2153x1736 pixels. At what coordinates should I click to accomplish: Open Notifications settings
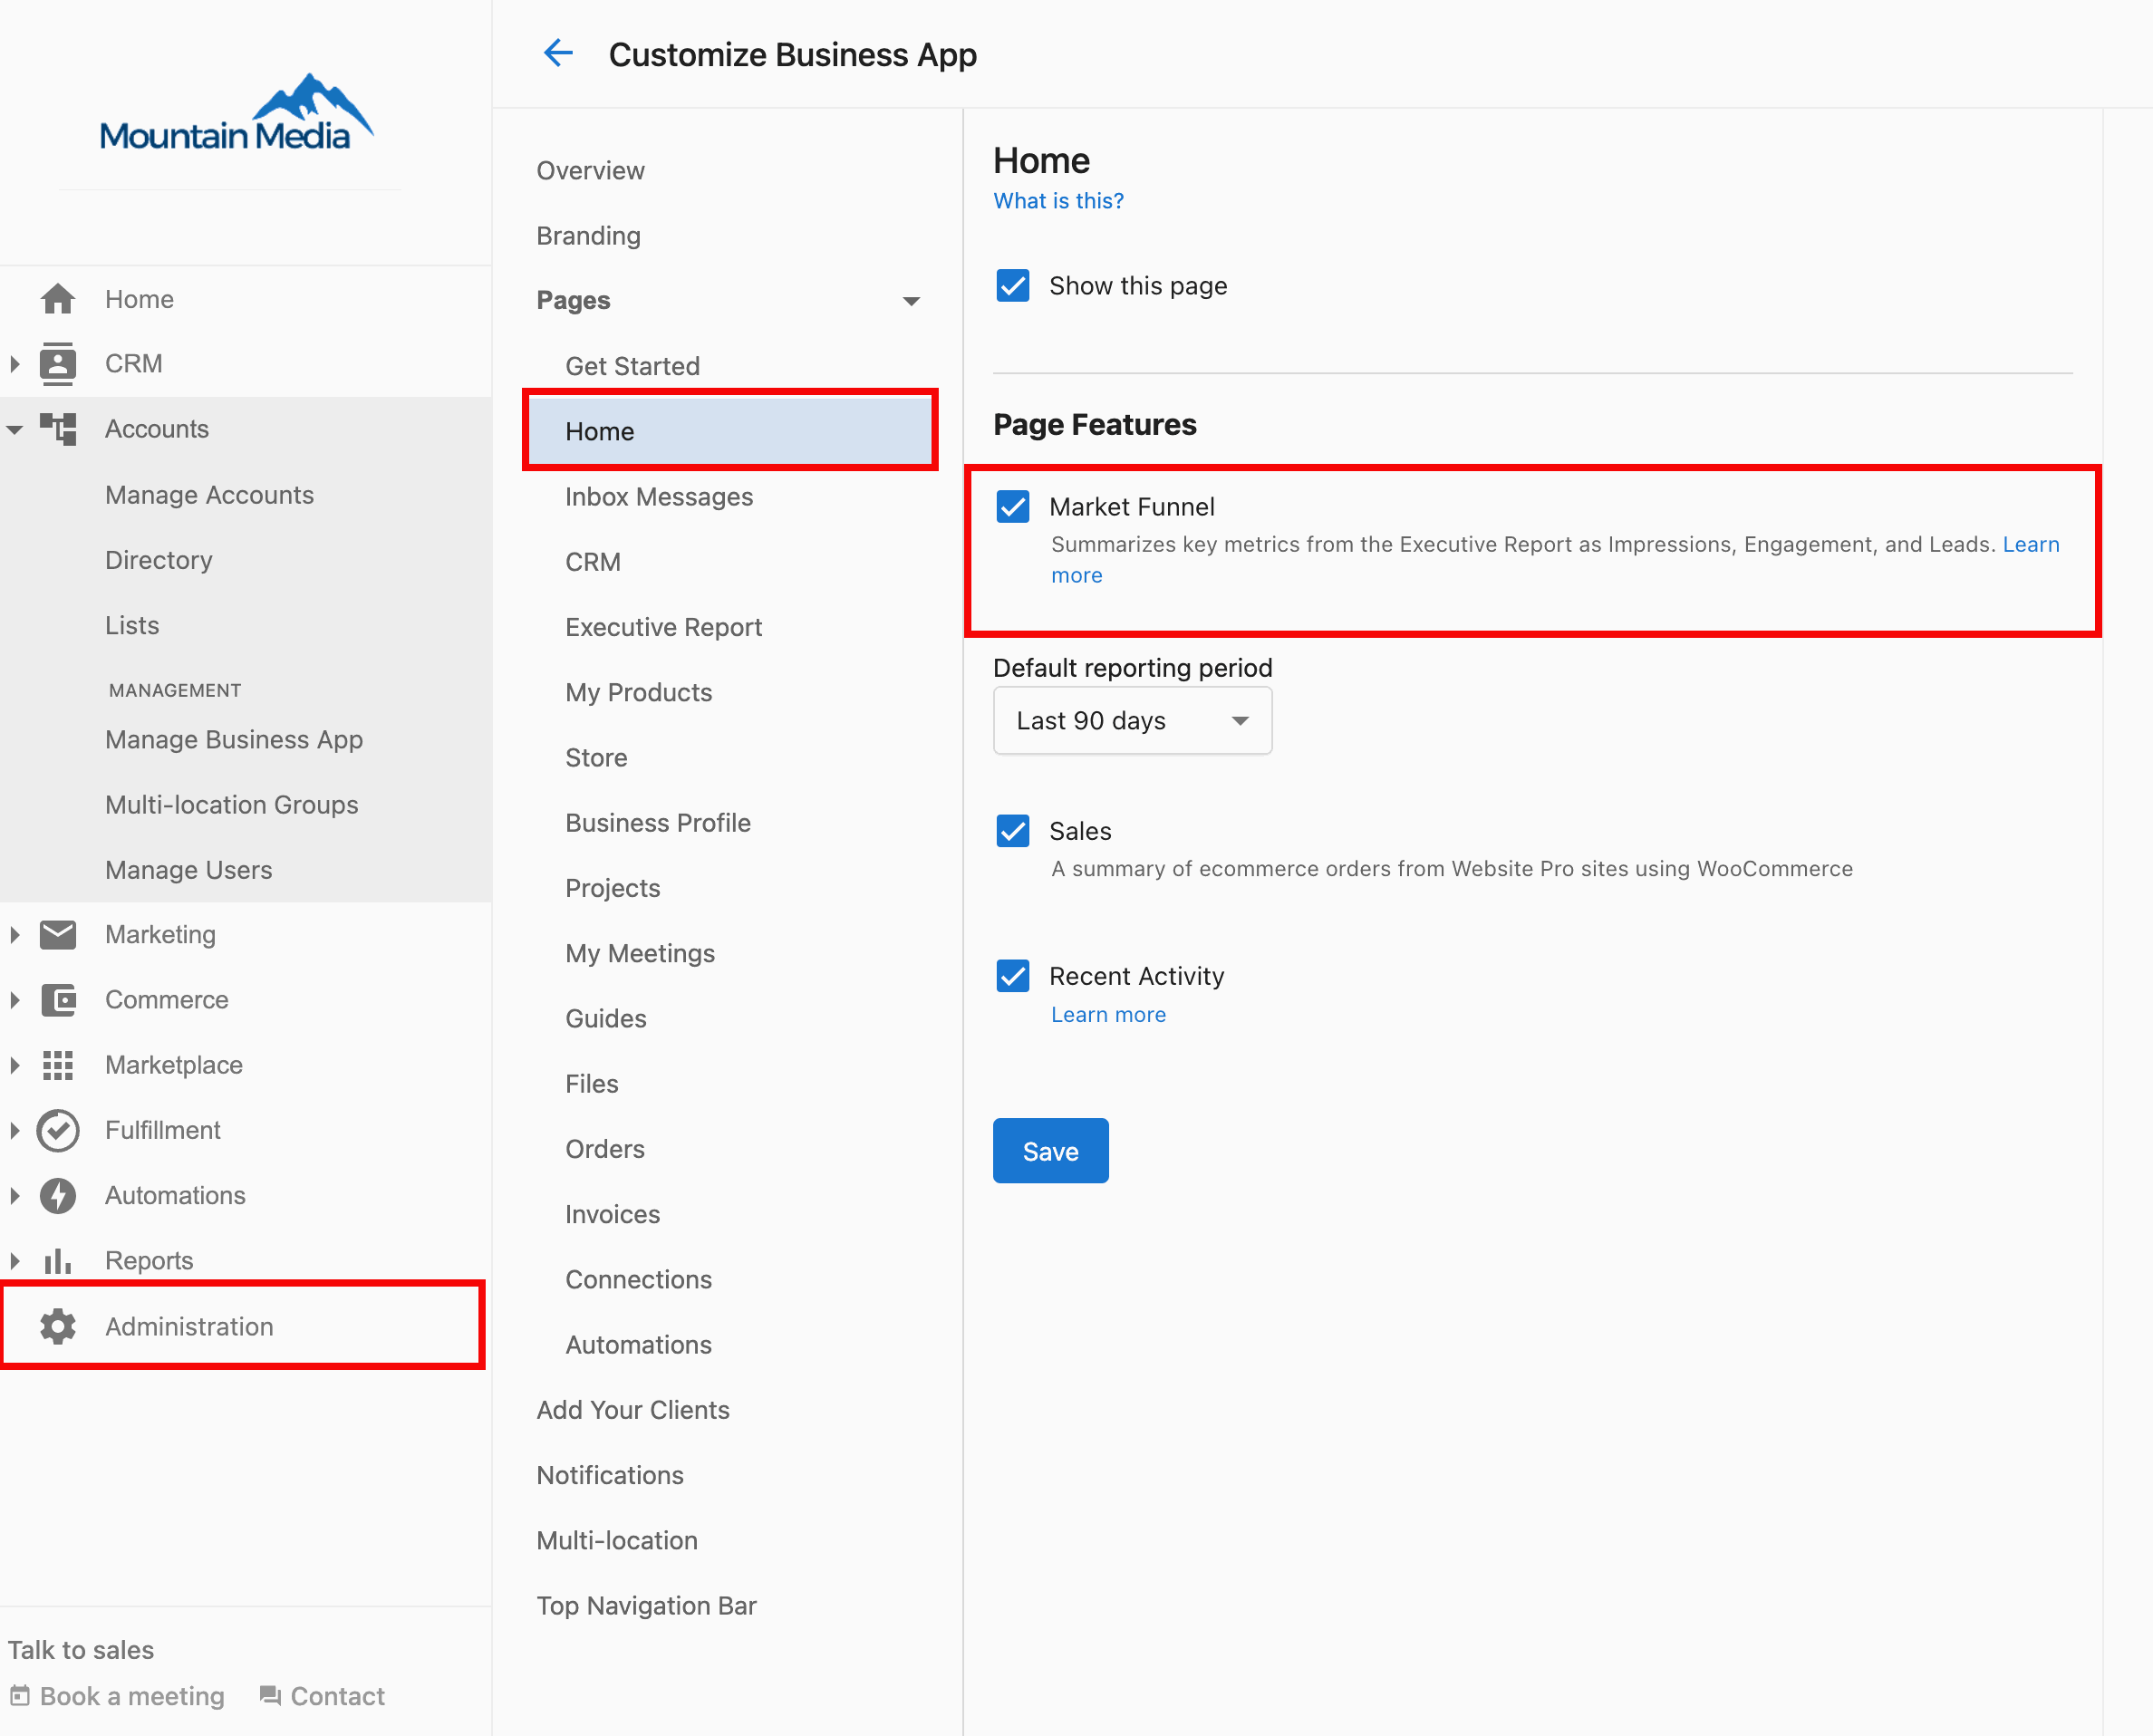click(610, 1475)
